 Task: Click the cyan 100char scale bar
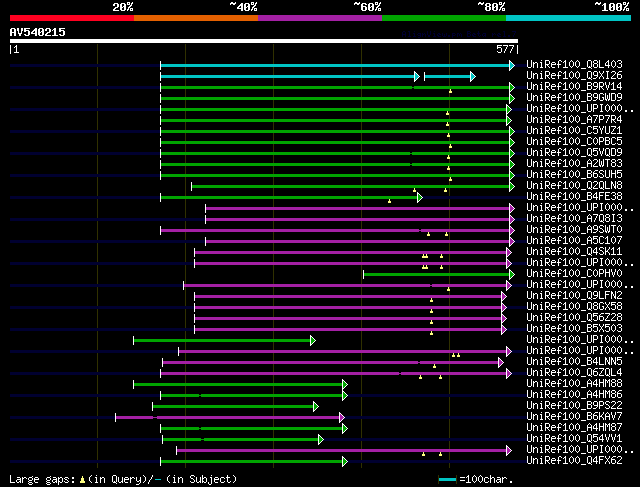click(447, 479)
